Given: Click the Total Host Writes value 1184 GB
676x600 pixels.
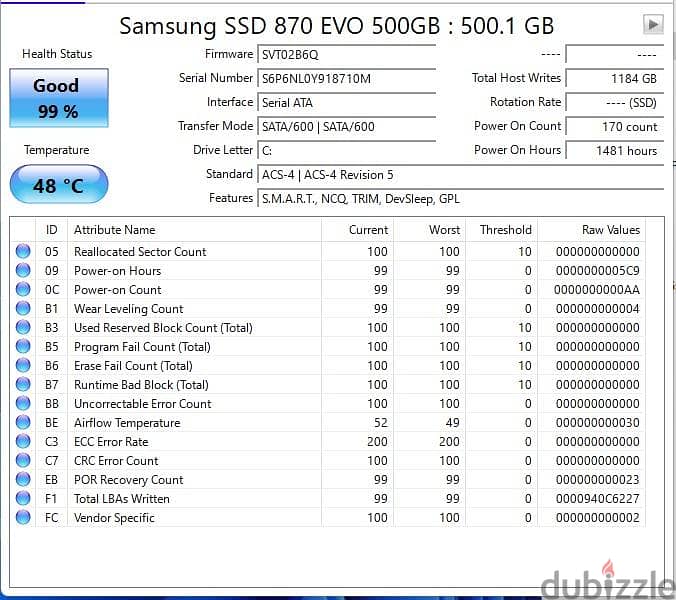Looking at the screenshot, I should [614, 79].
